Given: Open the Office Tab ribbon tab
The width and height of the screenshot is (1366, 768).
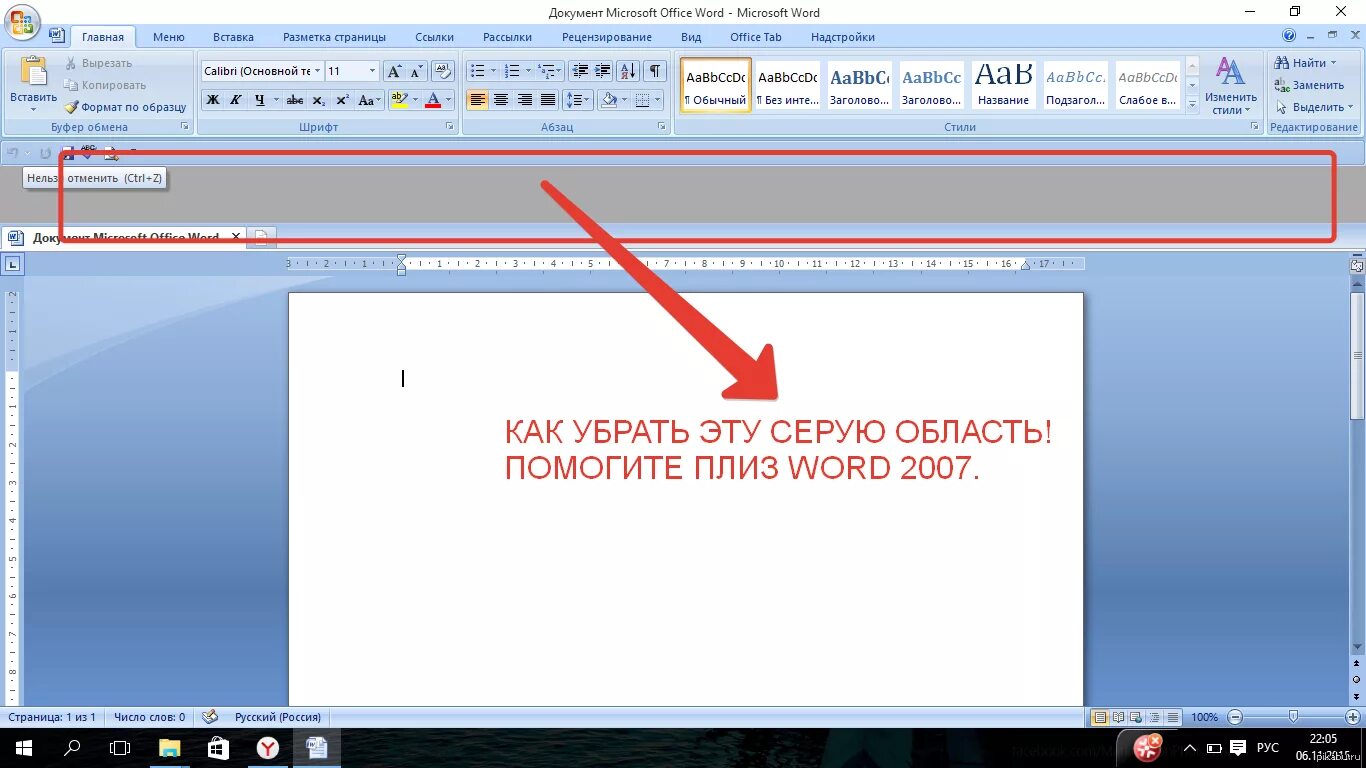Looking at the screenshot, I should [x=755, y=37].
